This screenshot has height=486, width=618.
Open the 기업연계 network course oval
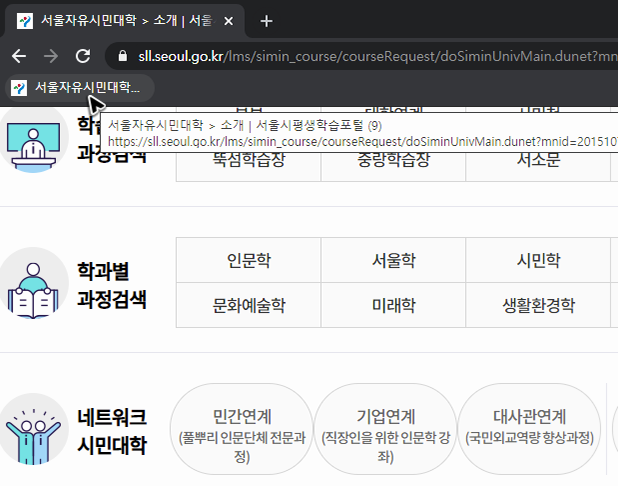click(x=385, y=429)
